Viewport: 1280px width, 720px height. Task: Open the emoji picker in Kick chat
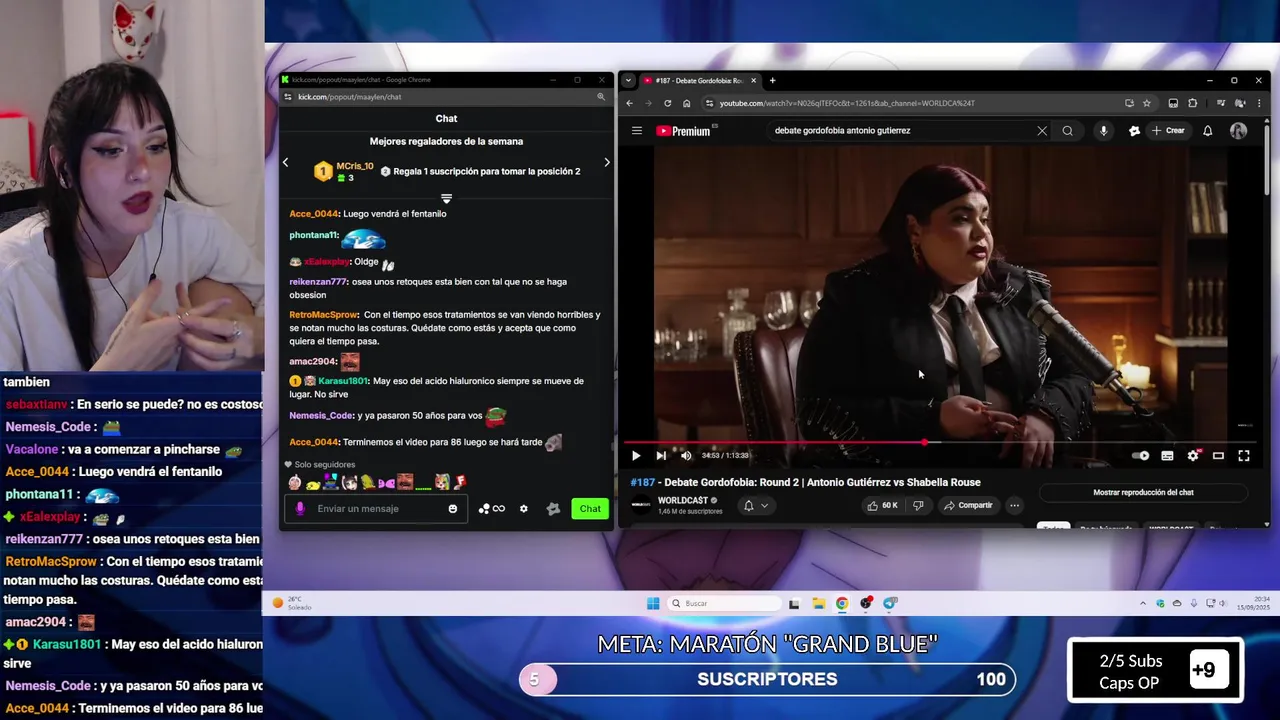click(452, 509)
